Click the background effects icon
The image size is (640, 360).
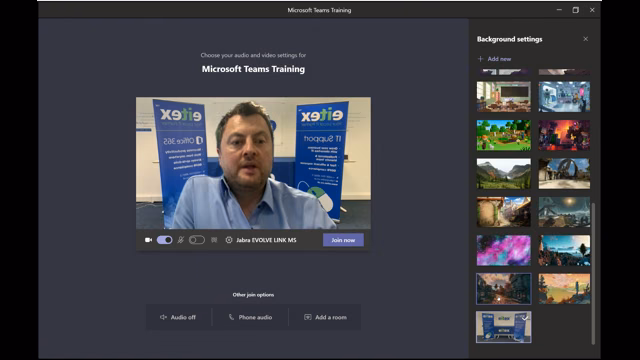point(214,240)
